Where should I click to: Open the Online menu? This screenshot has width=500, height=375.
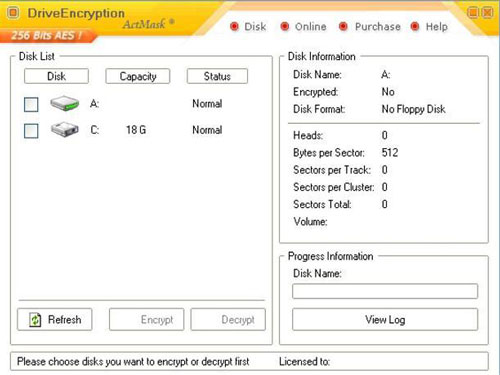(311, 27)
